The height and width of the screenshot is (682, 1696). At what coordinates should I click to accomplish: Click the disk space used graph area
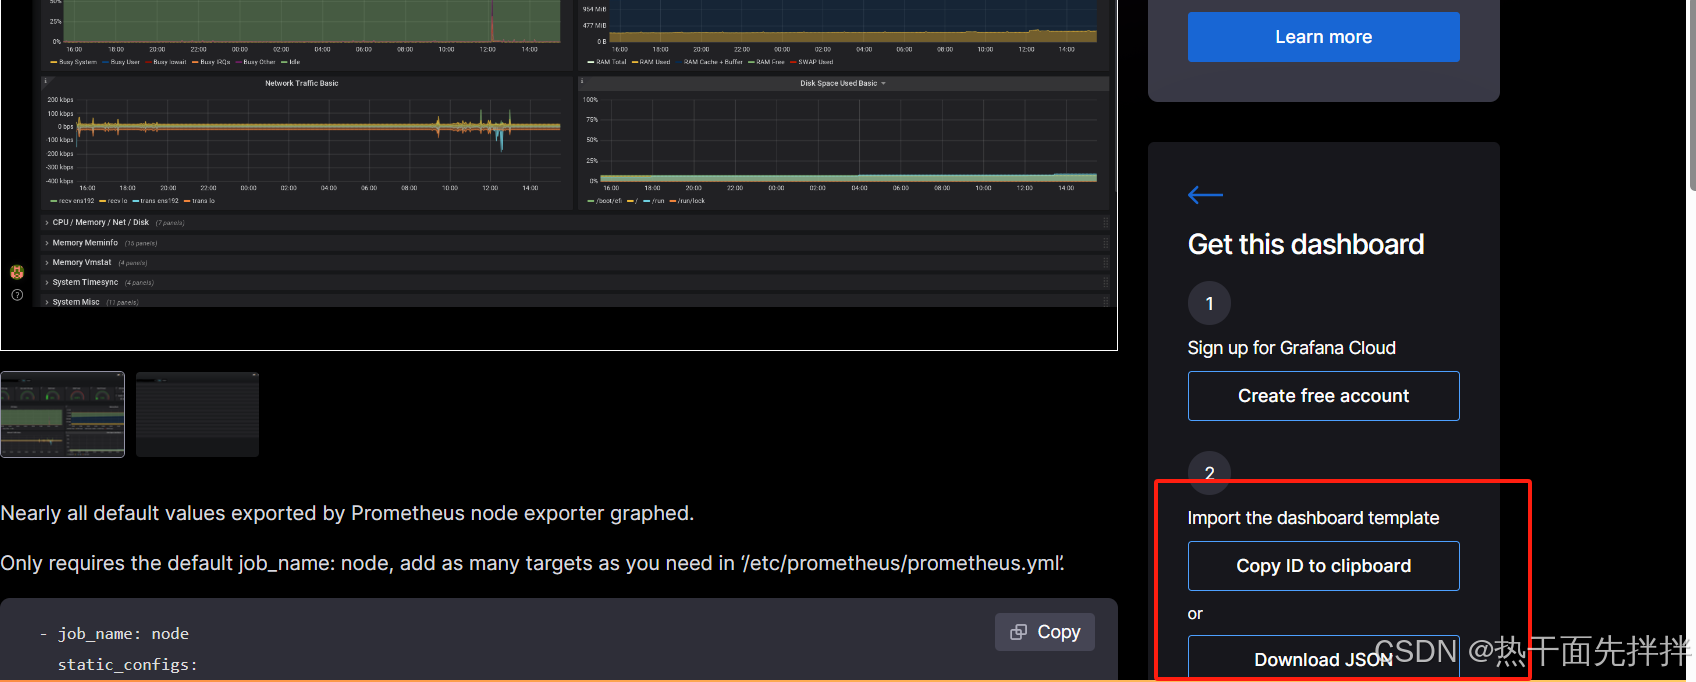[x=849, y=139]
